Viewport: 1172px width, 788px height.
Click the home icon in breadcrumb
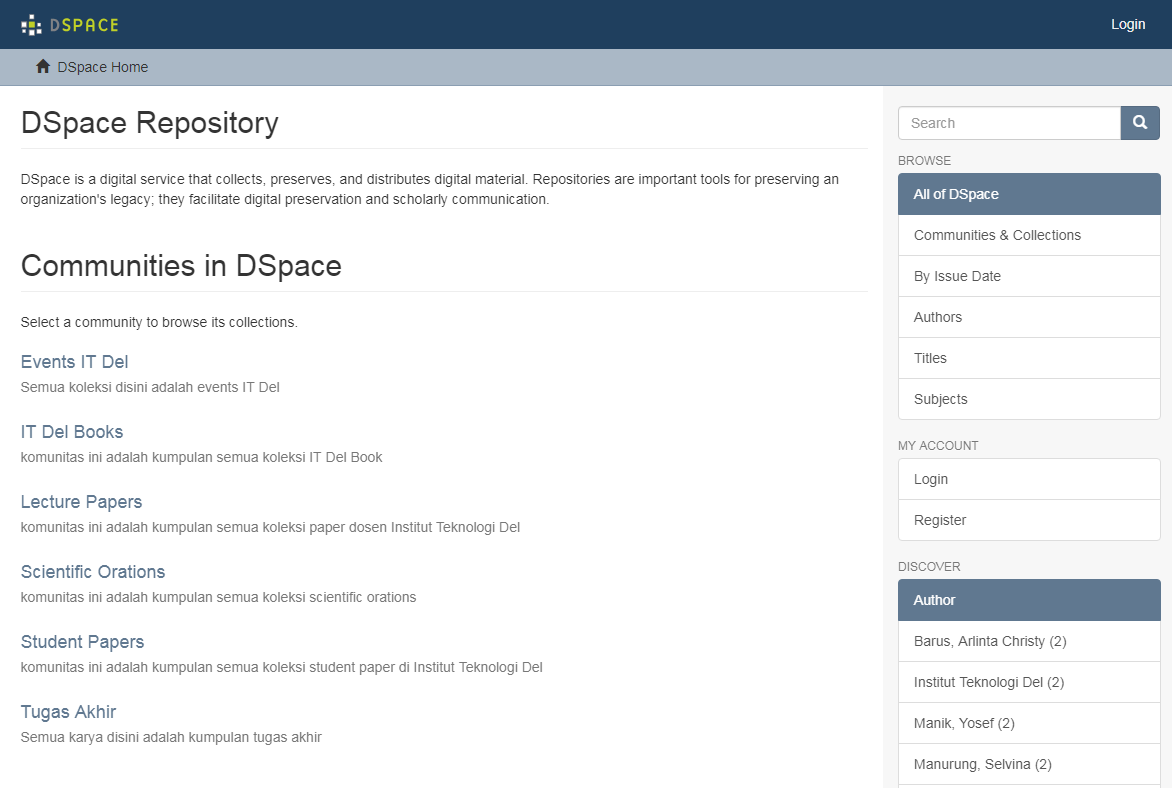click(43, 67)
